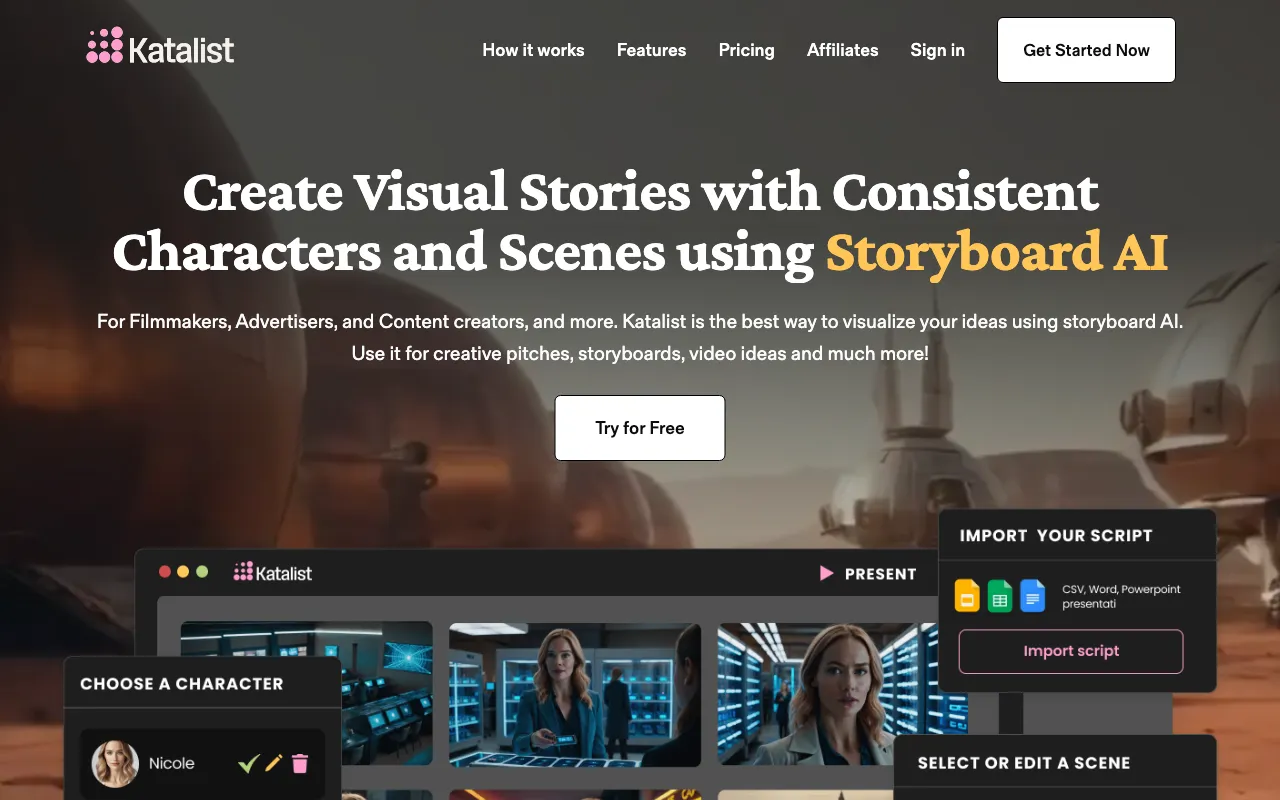The width and height of the screenshot is (1280, 800).
Task: Click the IMPORT YOUR SCRIPT heading
Action: pyautogui.click(x=1056, y=535)
